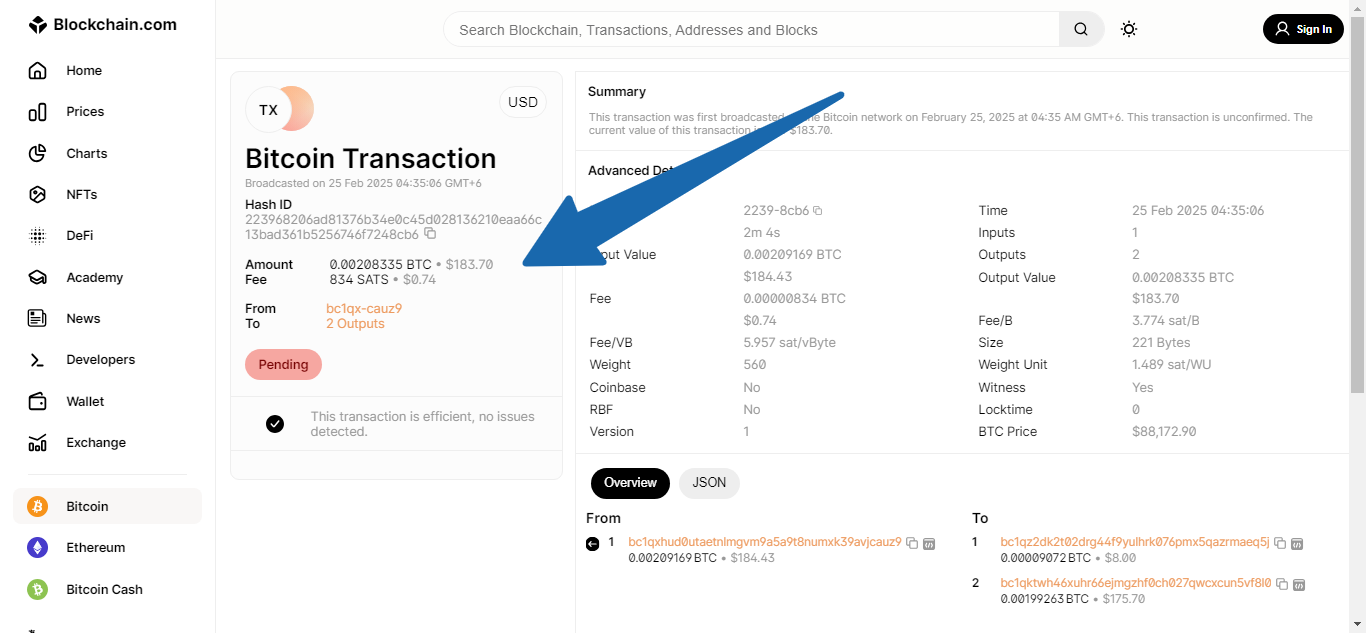The image size is (1366, 633).
Task: Click the black arrow icon beside From input
Action: click(x=592, y=543)
